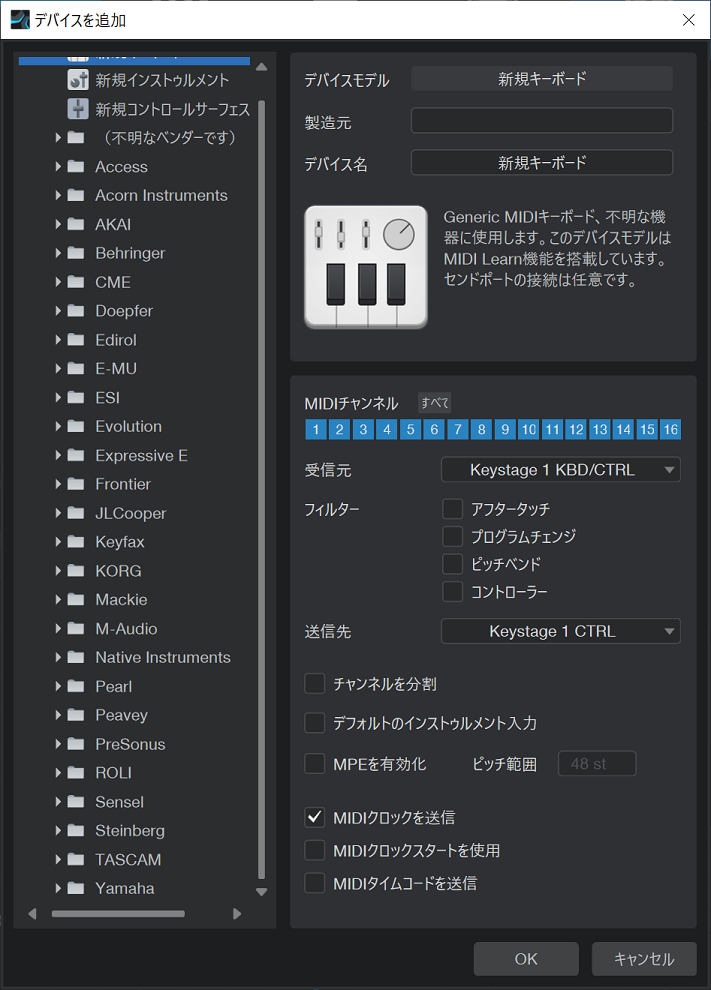Click the Doepfer folder icon
Image resolution: width=711 pixels, height=990 pixels.
[x=76, y=311]
